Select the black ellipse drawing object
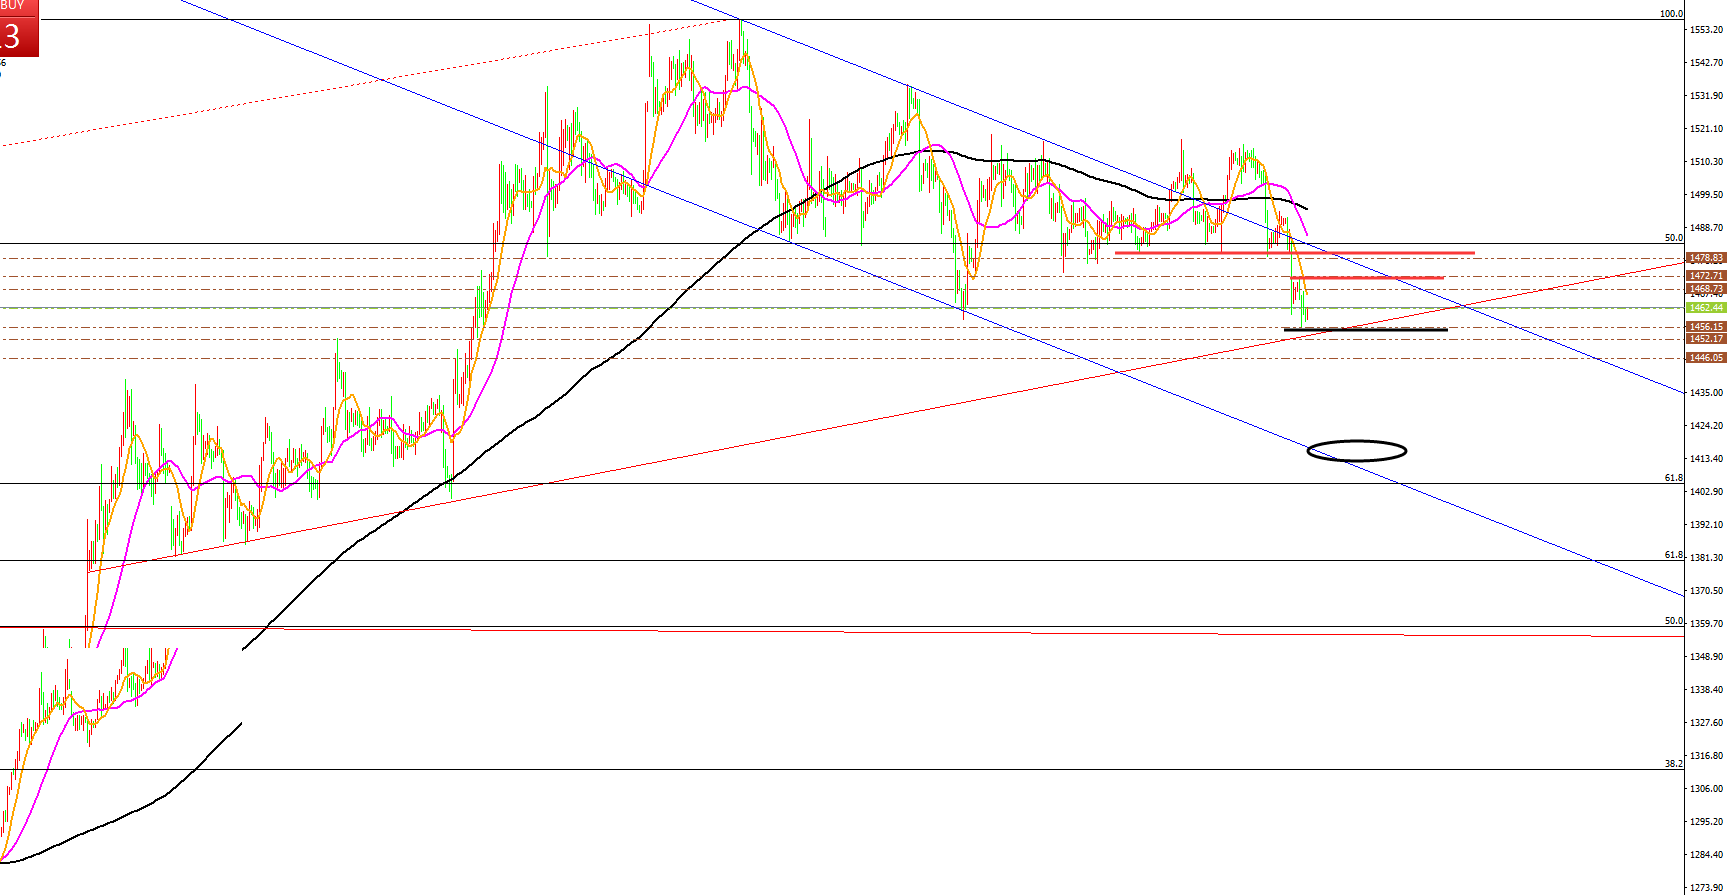 pyautogui.click(x=1357, y=442)
